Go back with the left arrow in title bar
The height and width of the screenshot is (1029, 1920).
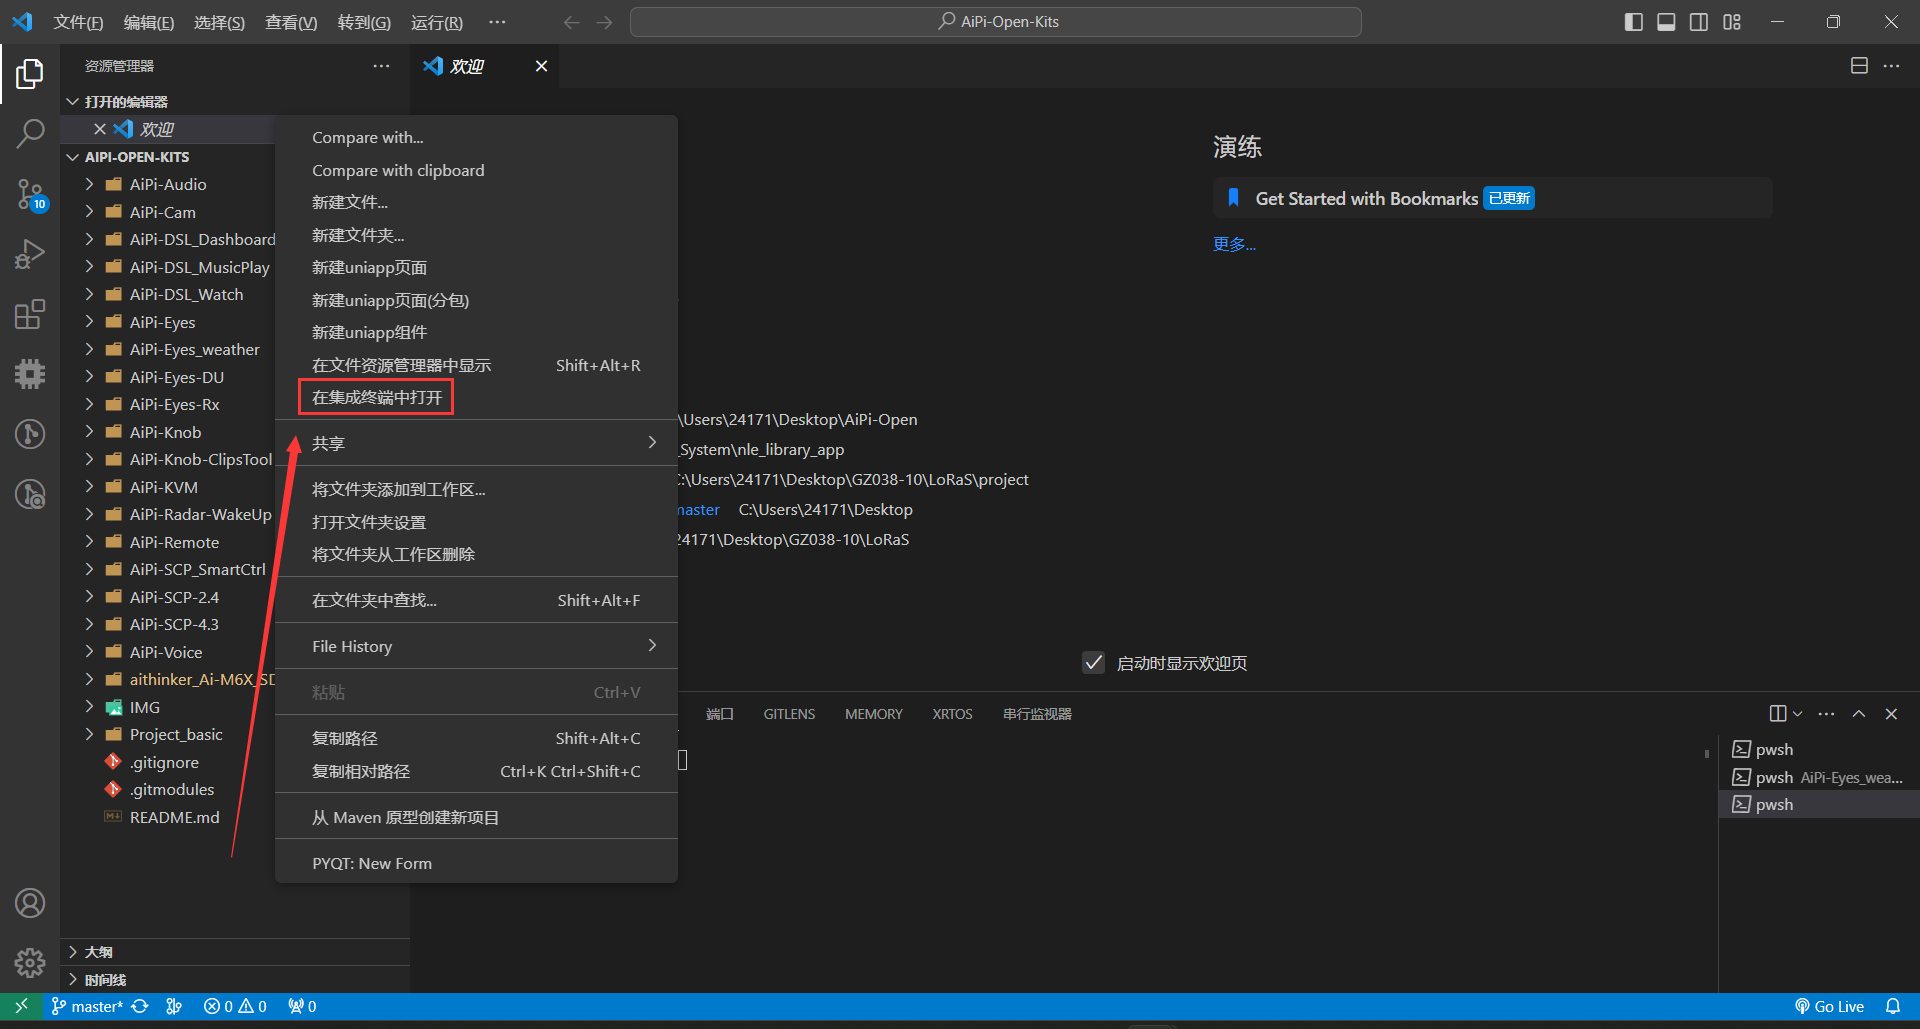[571, 22]
